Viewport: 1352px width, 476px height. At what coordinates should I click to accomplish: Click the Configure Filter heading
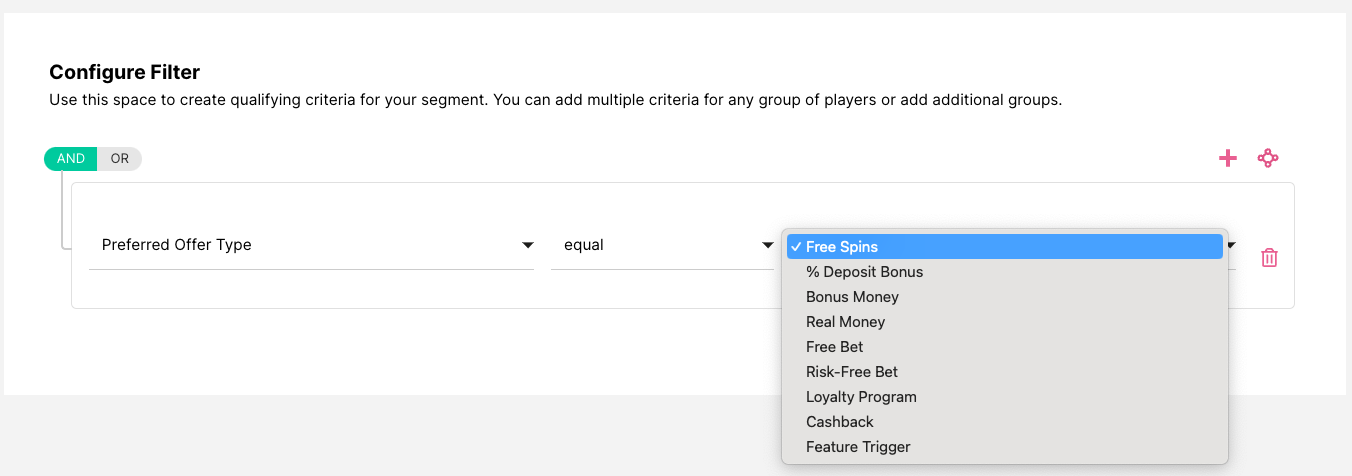[125, 72]
